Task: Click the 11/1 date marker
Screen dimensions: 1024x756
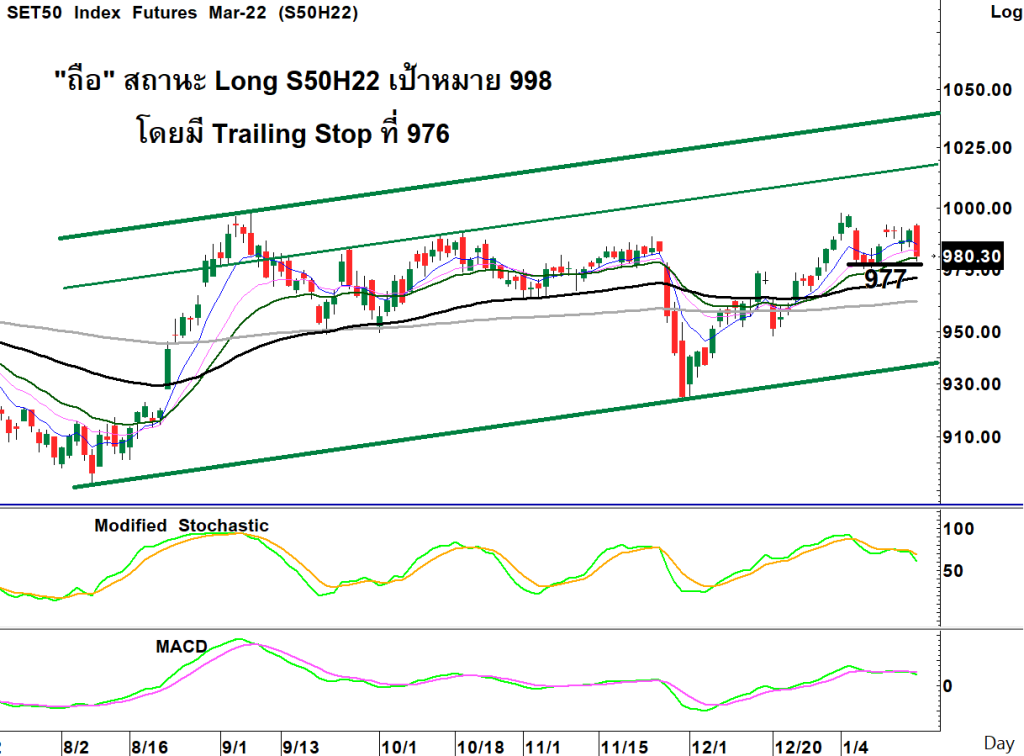Action: point(543,747)
